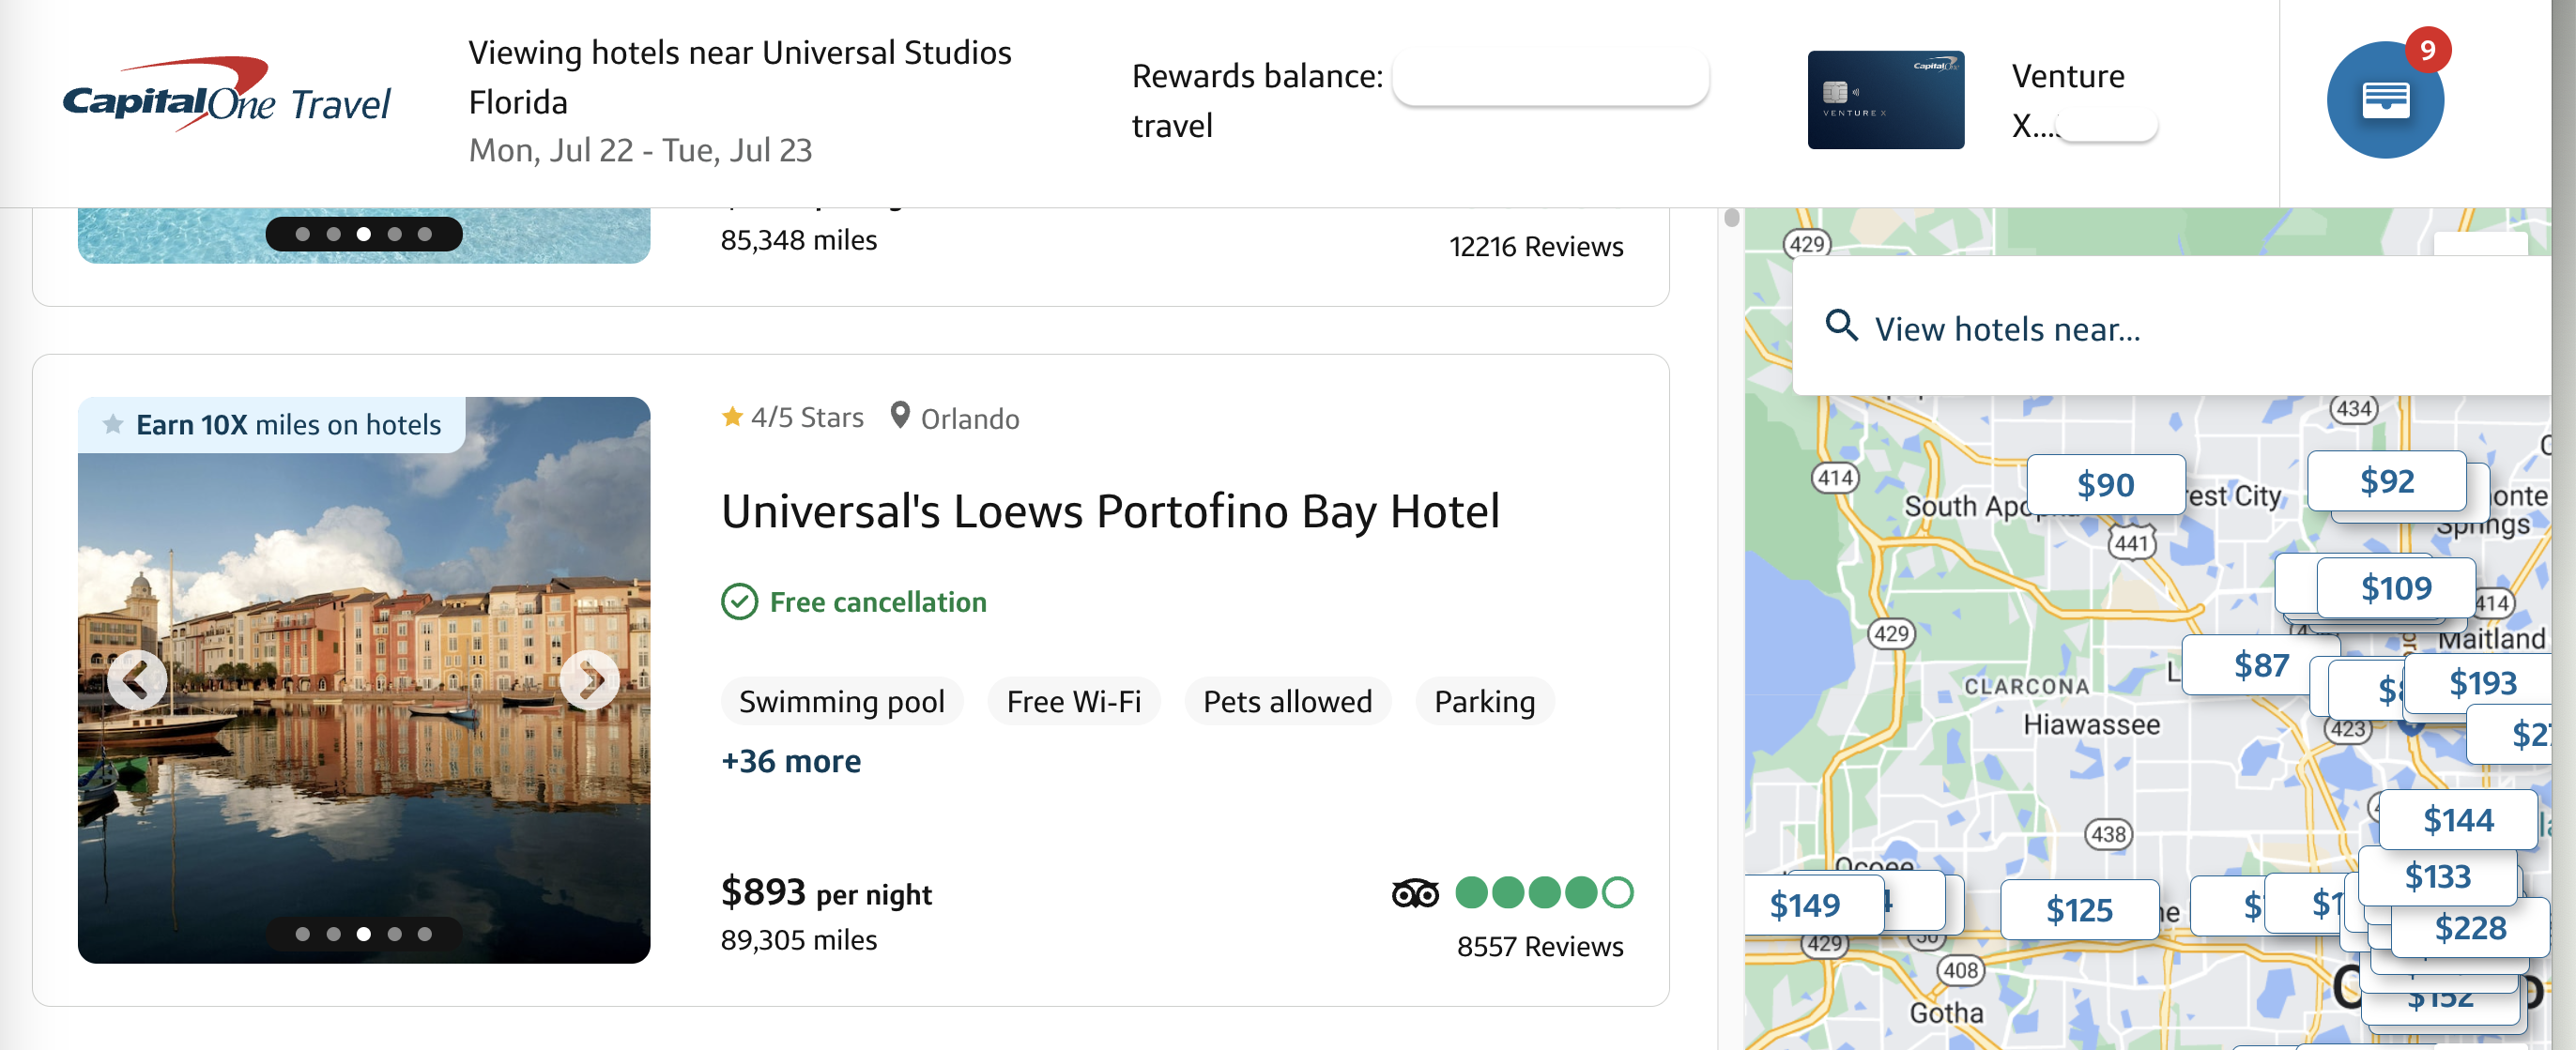The width and height of the screenshot is (2576, 1050).
Task: Click the Orlando location pin icon
Action: [x=900, y=416]
